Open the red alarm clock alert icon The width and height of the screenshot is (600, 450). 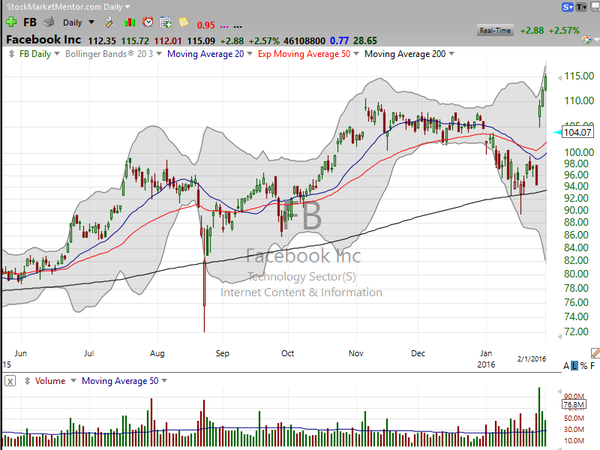point(148,22)
